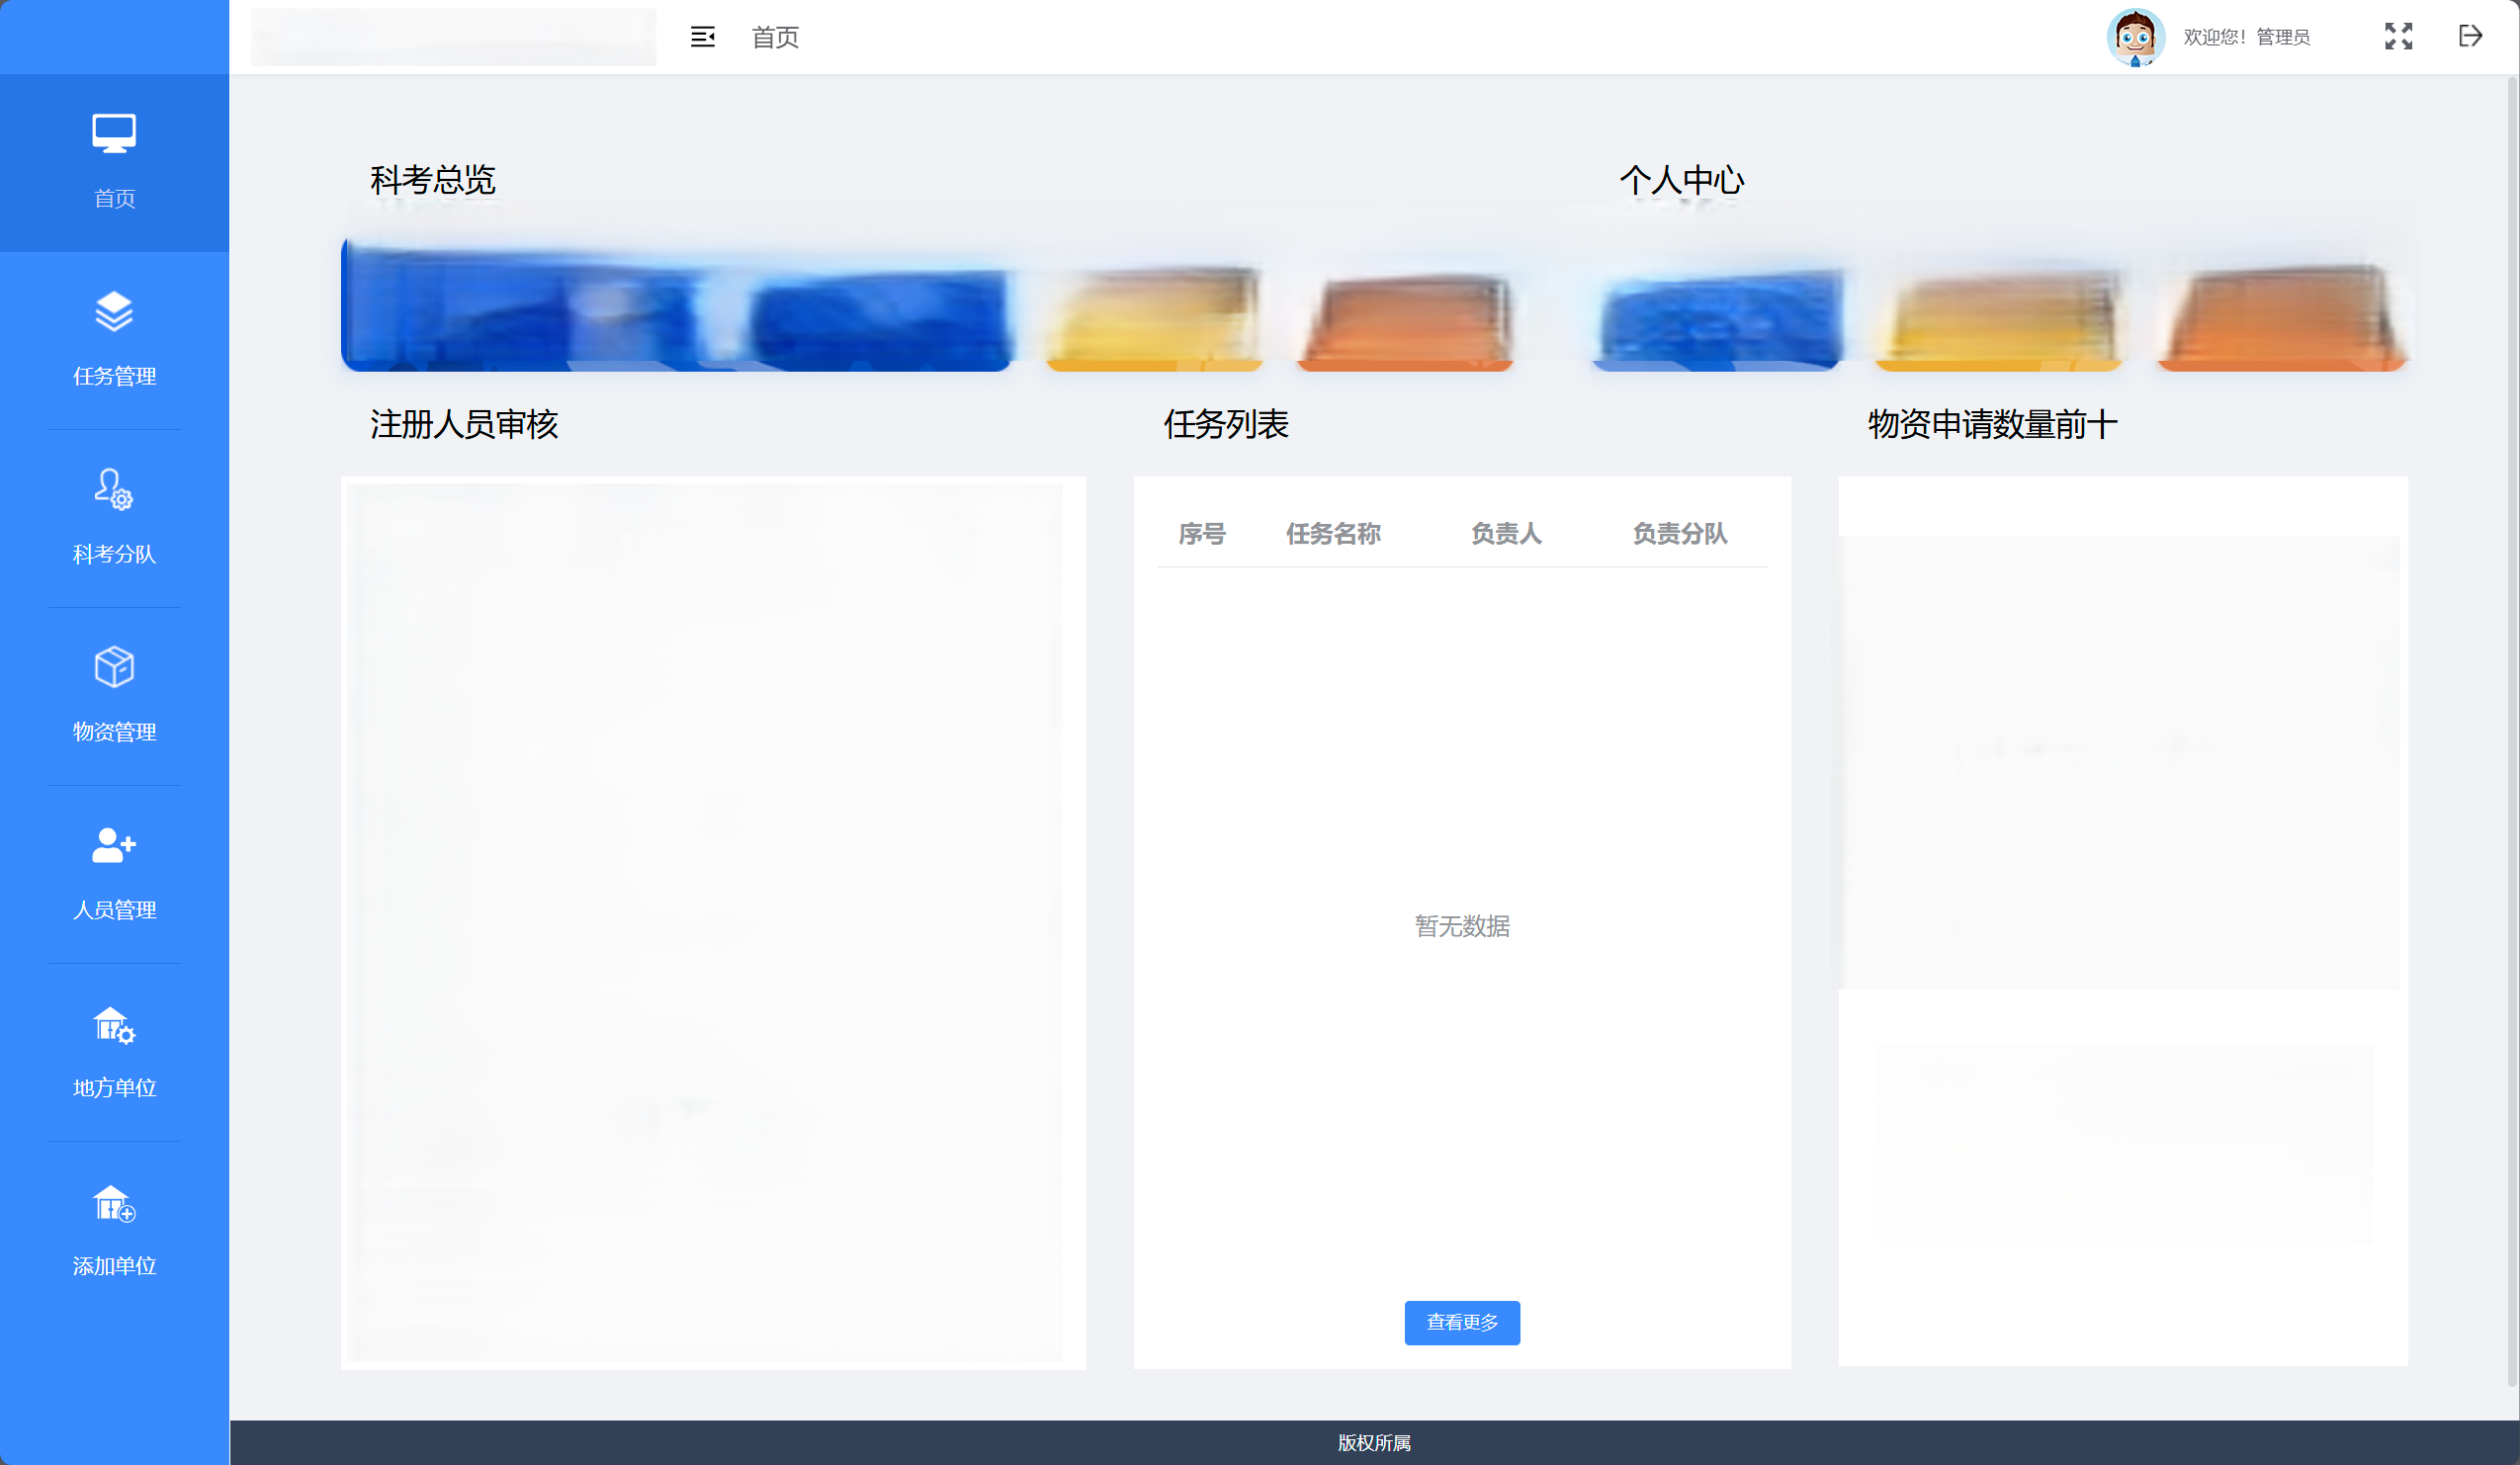Click the 版权所属 footer text
Viewport: 2520px width, 1465px height.
1374,1442
